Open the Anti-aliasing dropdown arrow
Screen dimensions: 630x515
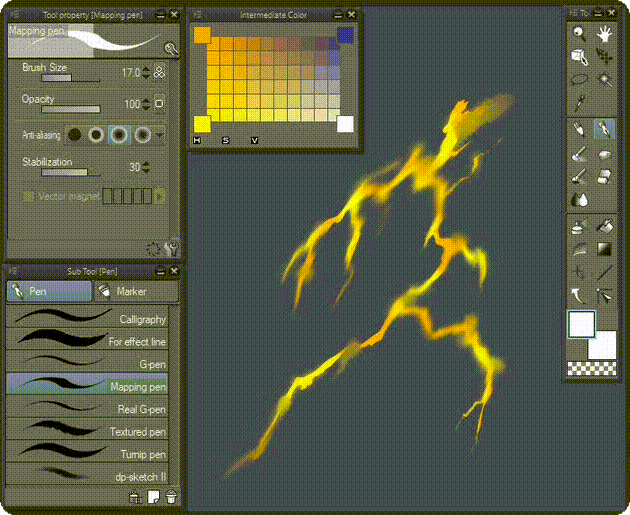pyautogui.click(x=160, y=135)
